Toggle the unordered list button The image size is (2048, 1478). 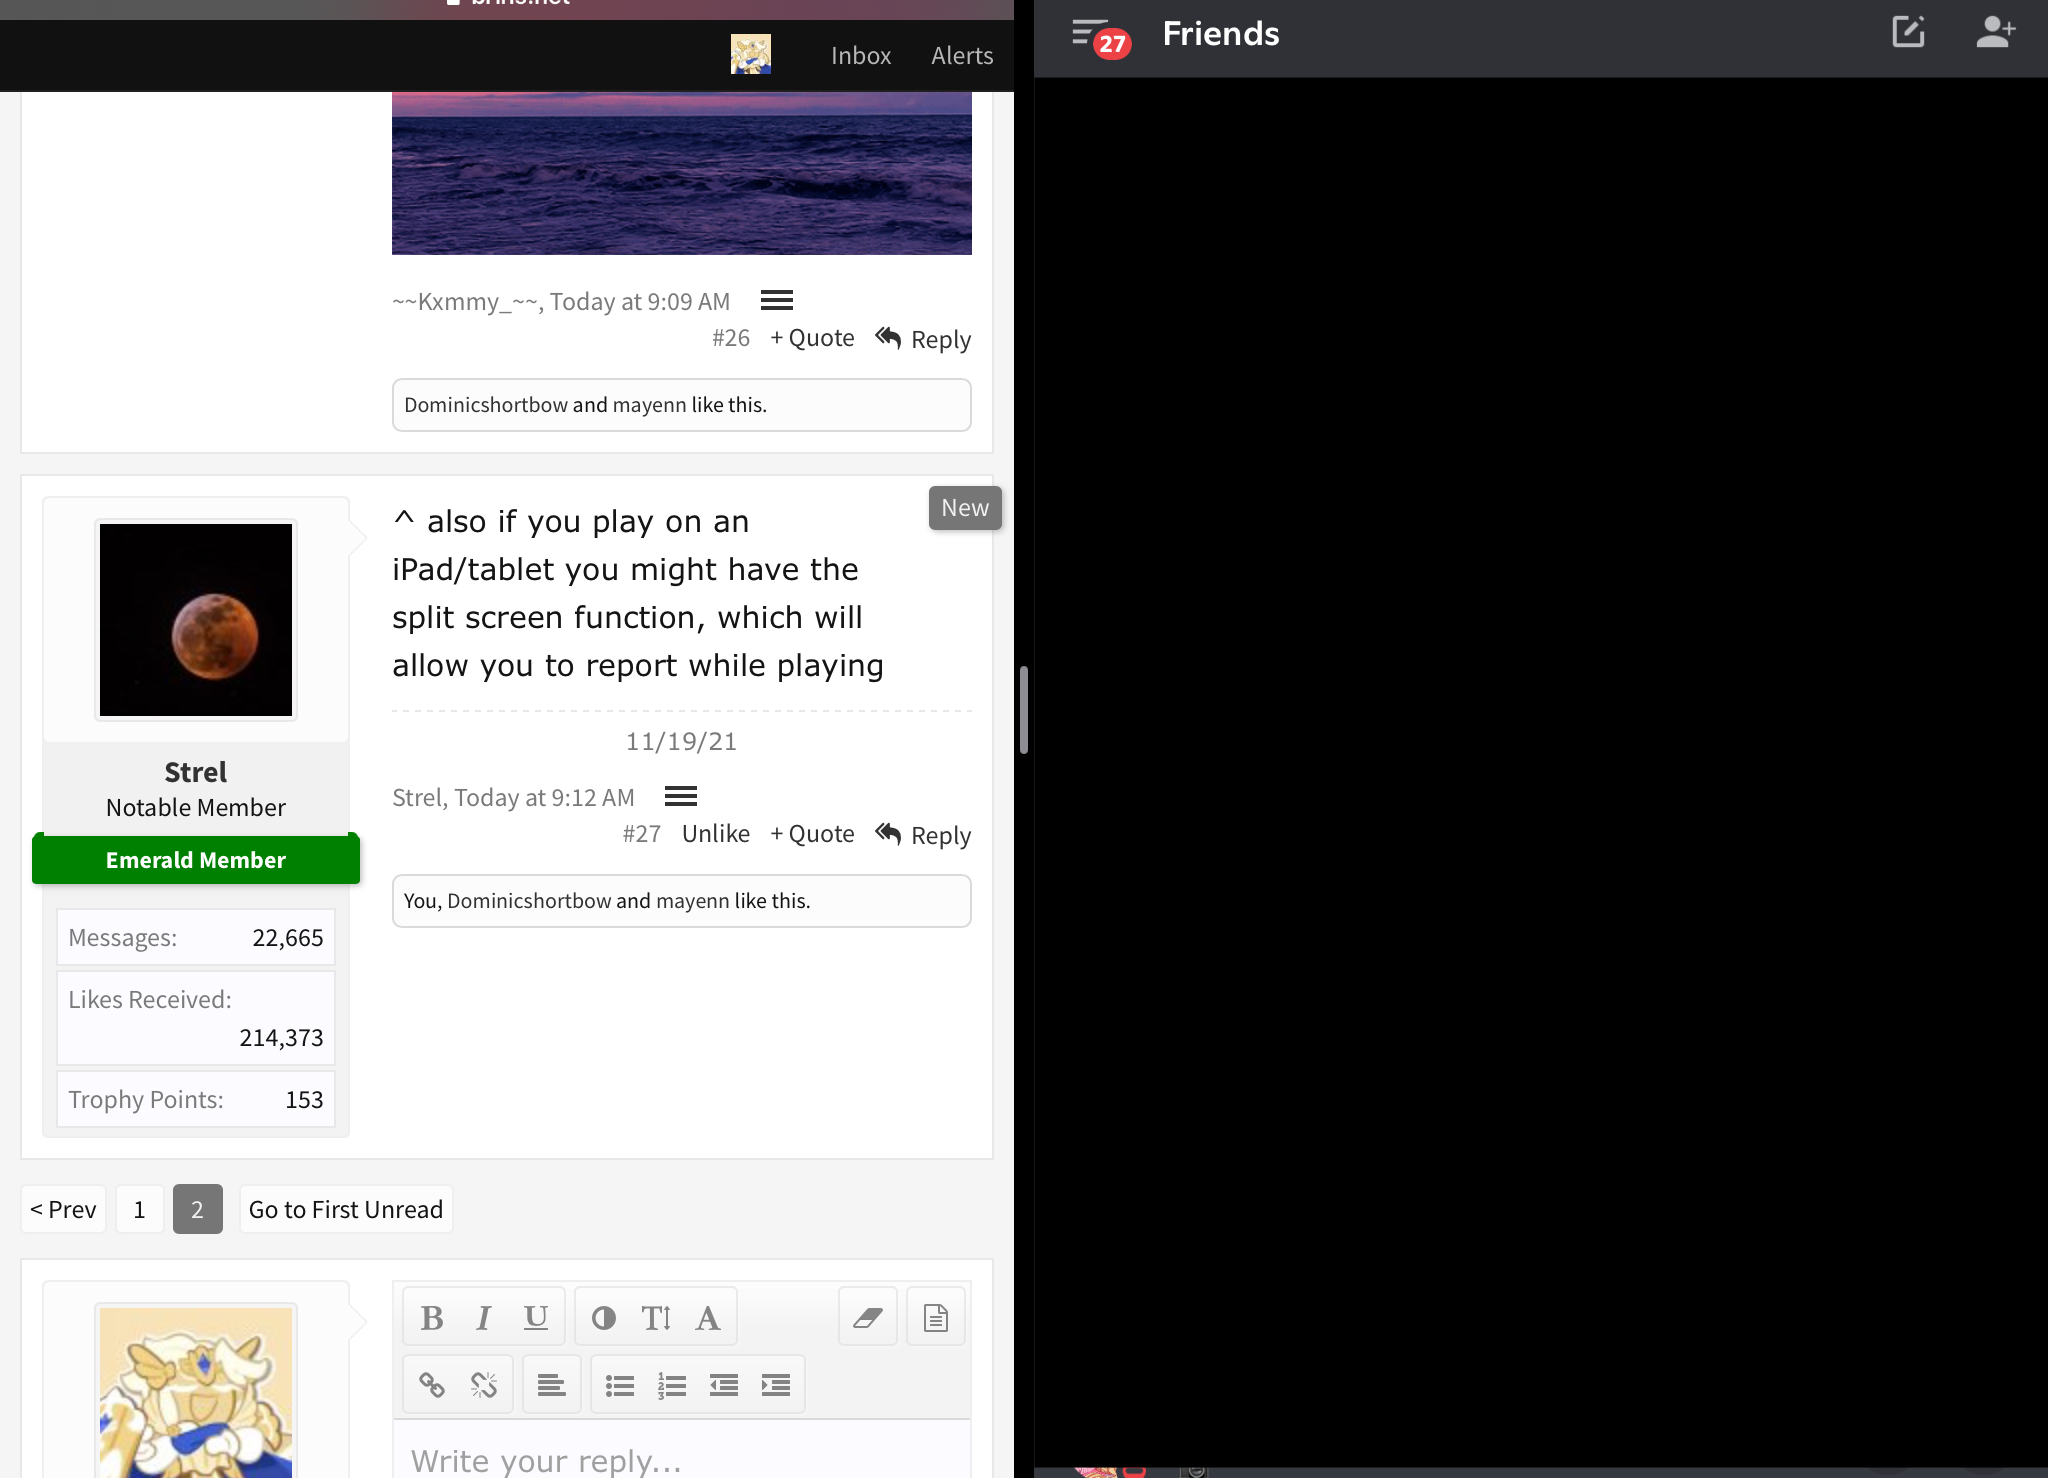[620, 1385]
